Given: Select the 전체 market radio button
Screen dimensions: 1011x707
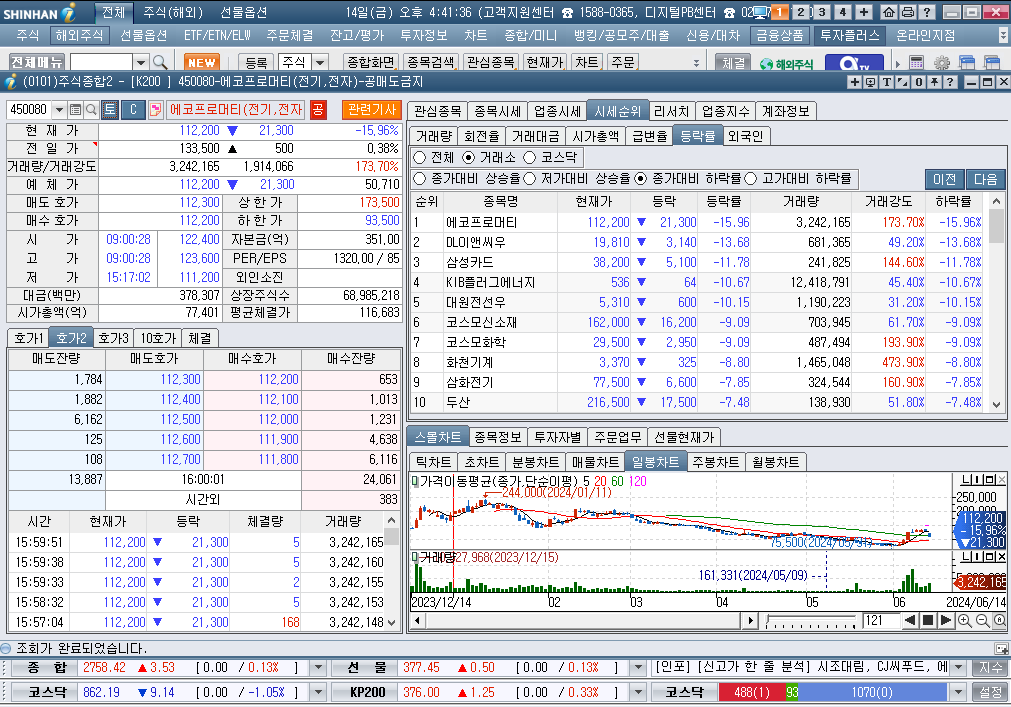Looking at the screenshot, I should pos(420,157).
